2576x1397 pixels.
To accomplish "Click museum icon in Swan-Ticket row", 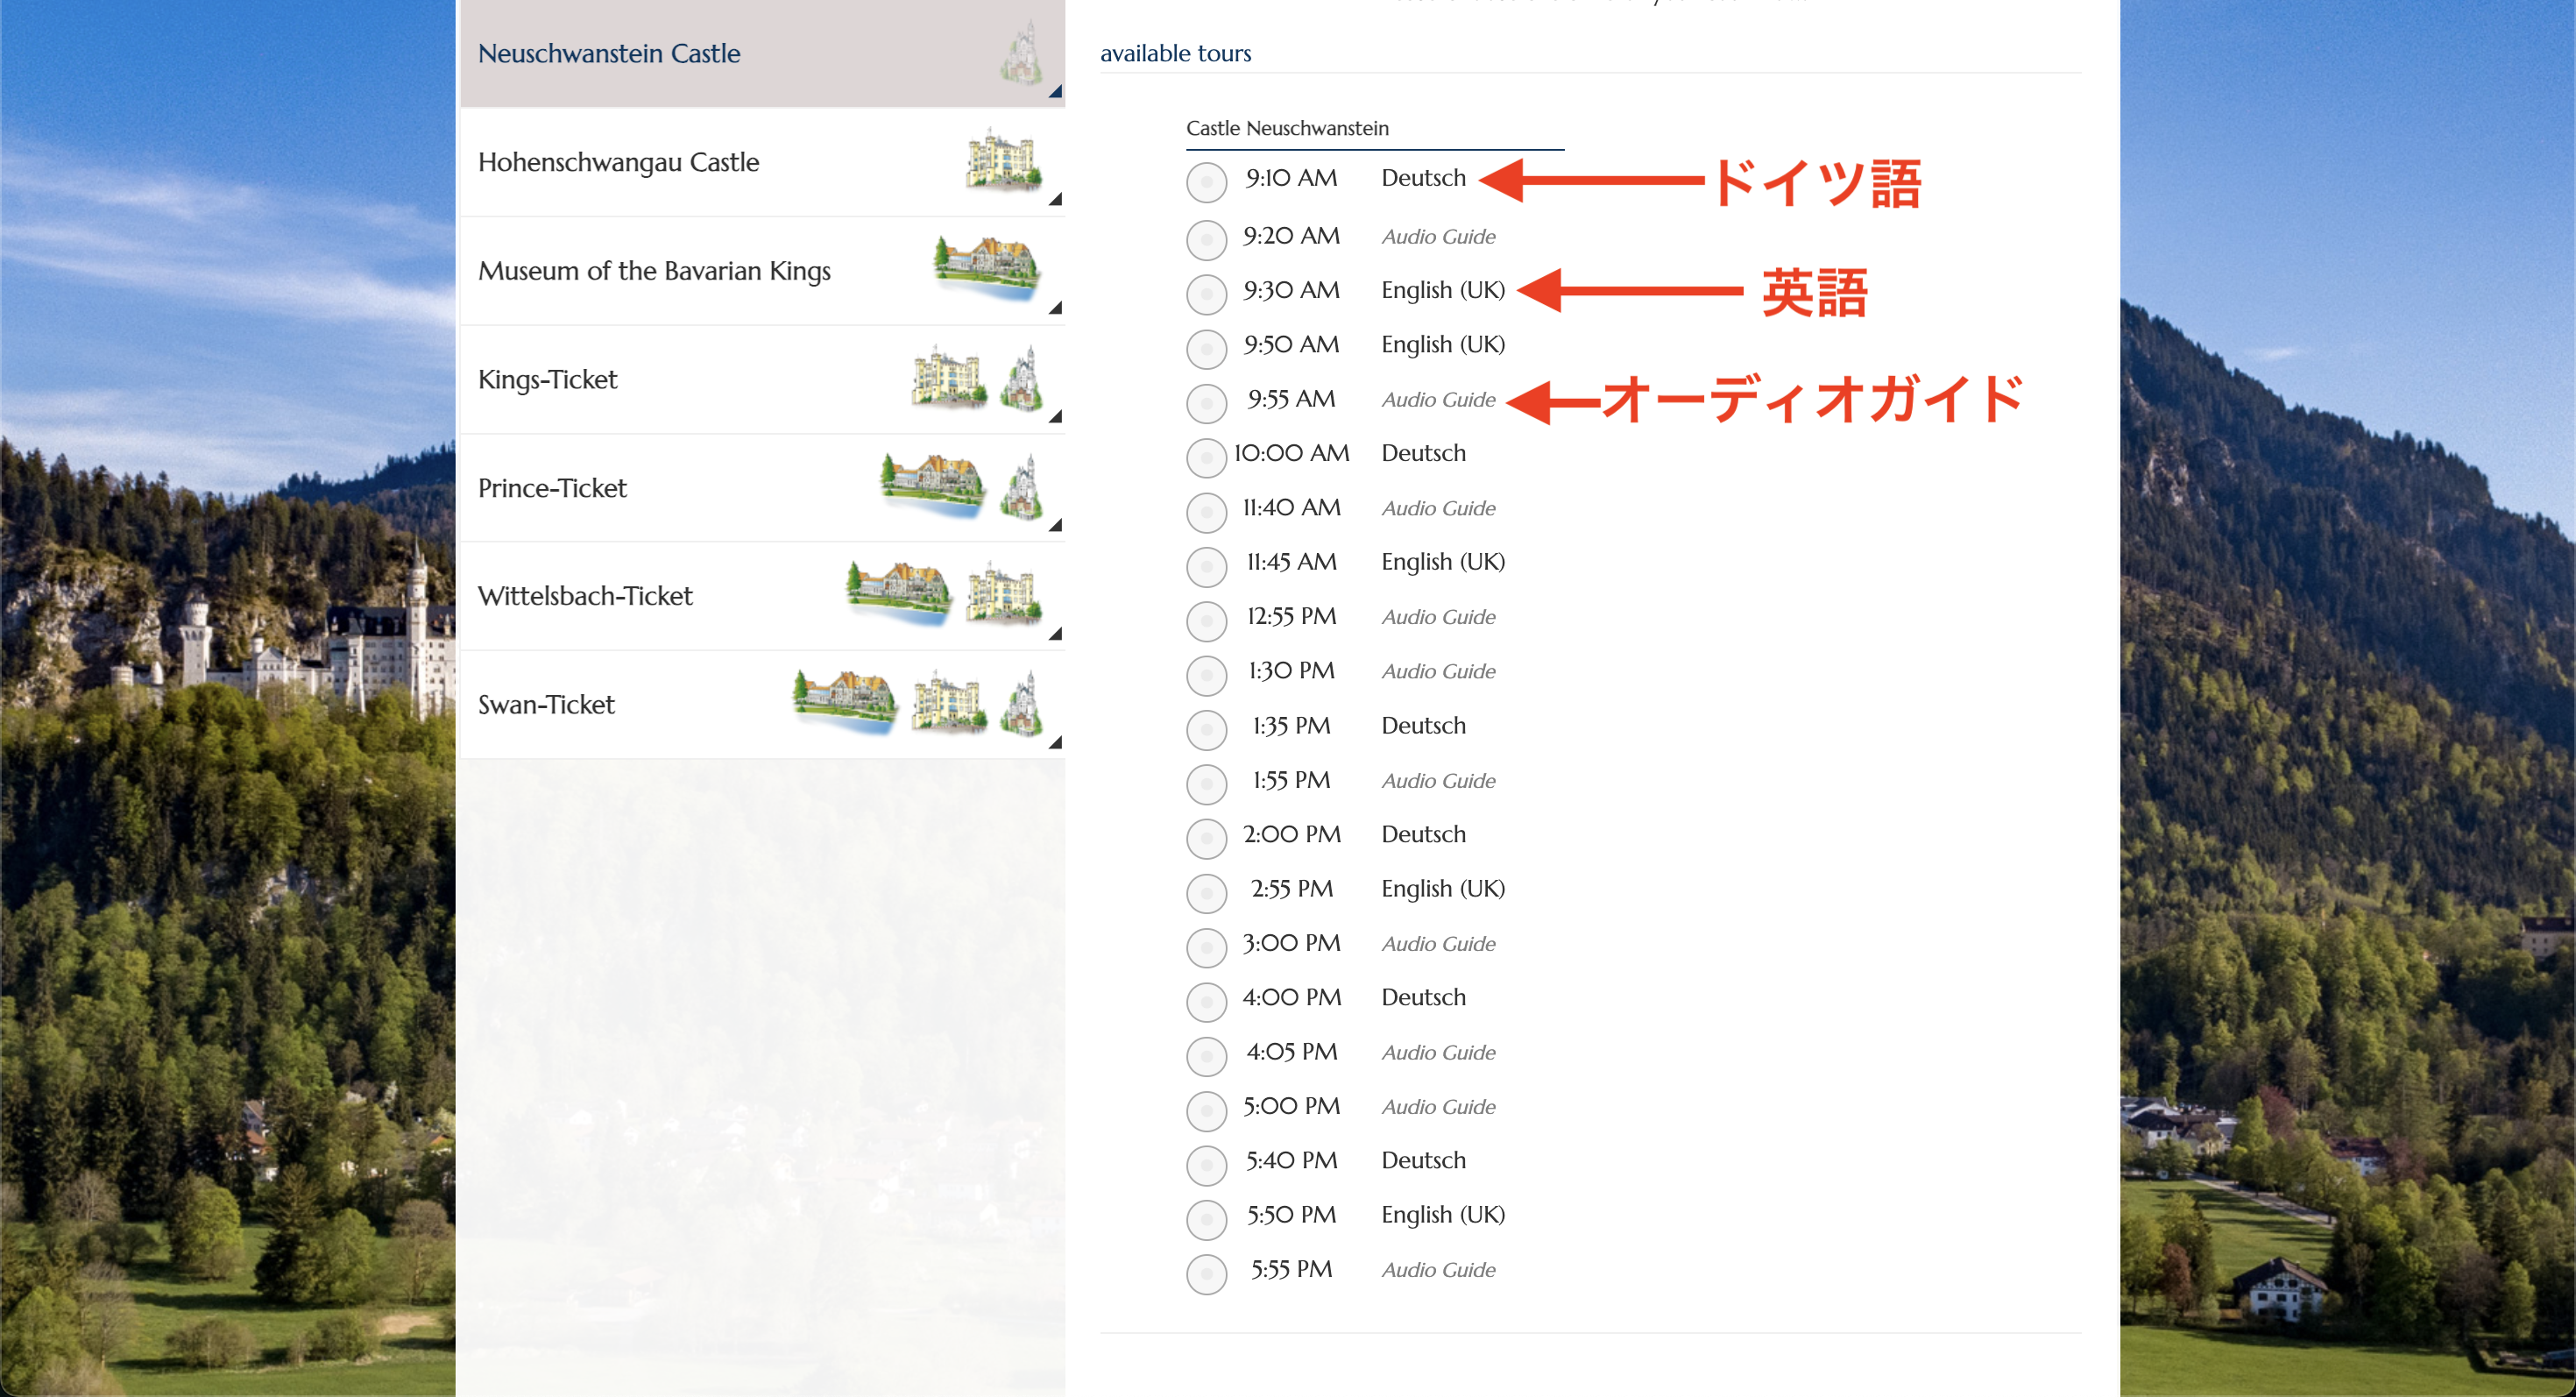I will 845,702.
